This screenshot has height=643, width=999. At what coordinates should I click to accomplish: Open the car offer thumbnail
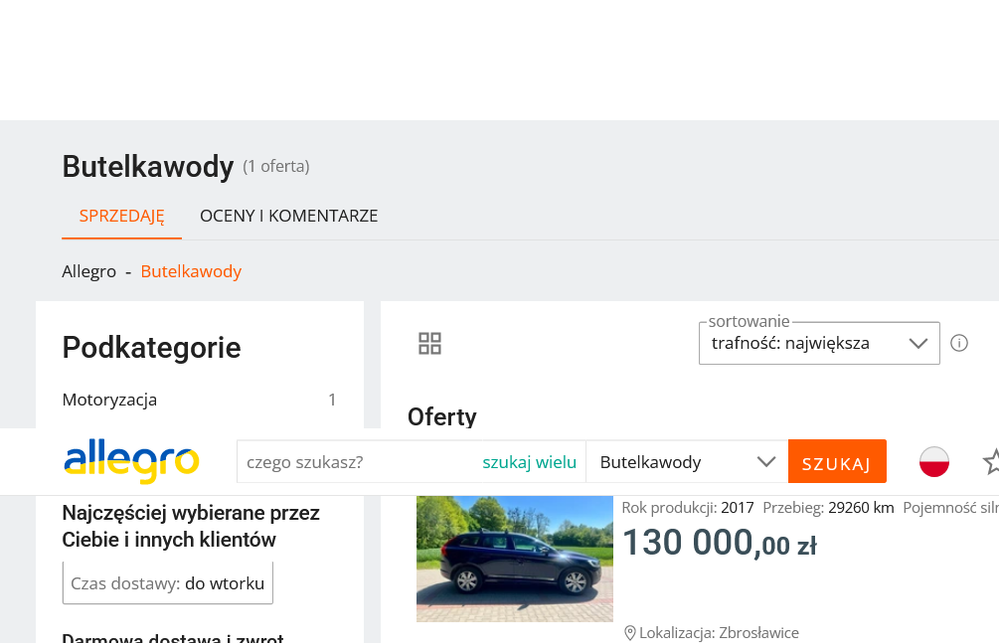coord(514,558)
